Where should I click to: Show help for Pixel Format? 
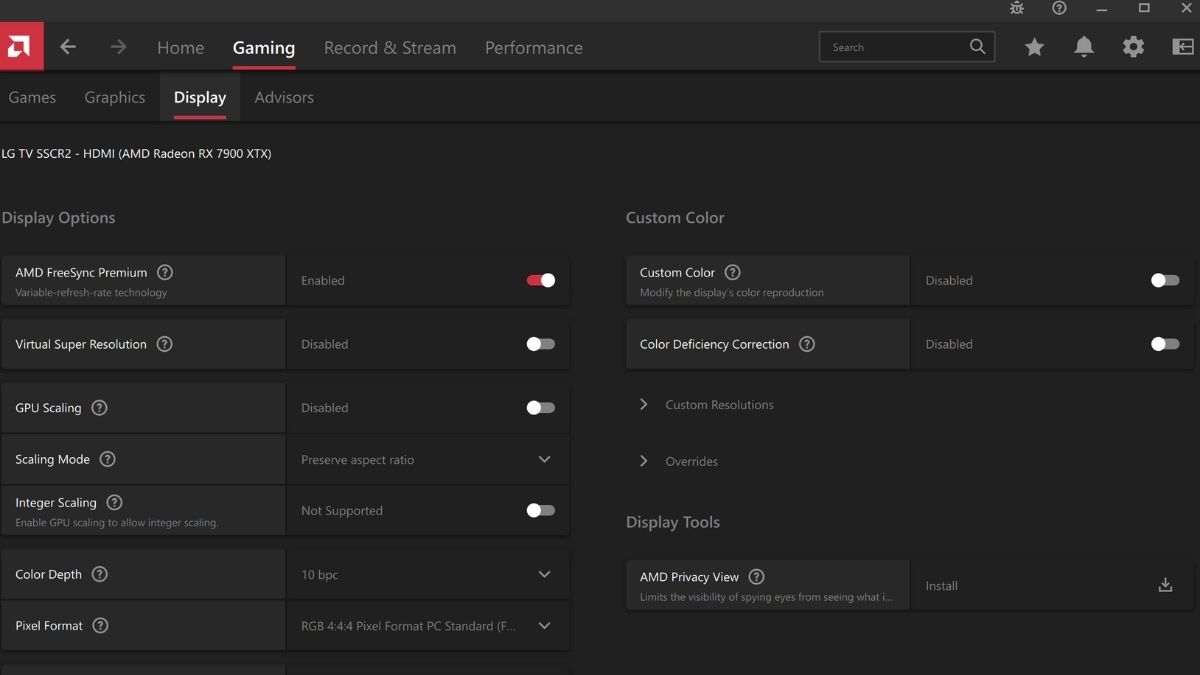101,626
